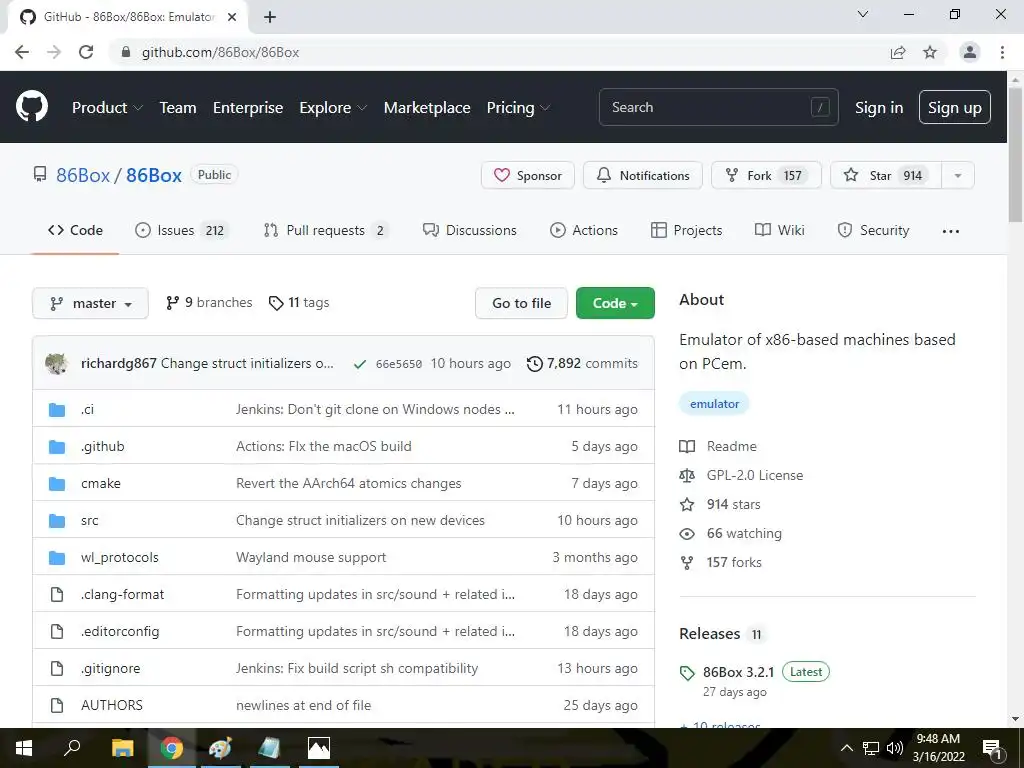Open the Paint app in taskbar
1024x768 pixels.
[x=220, y=748]
